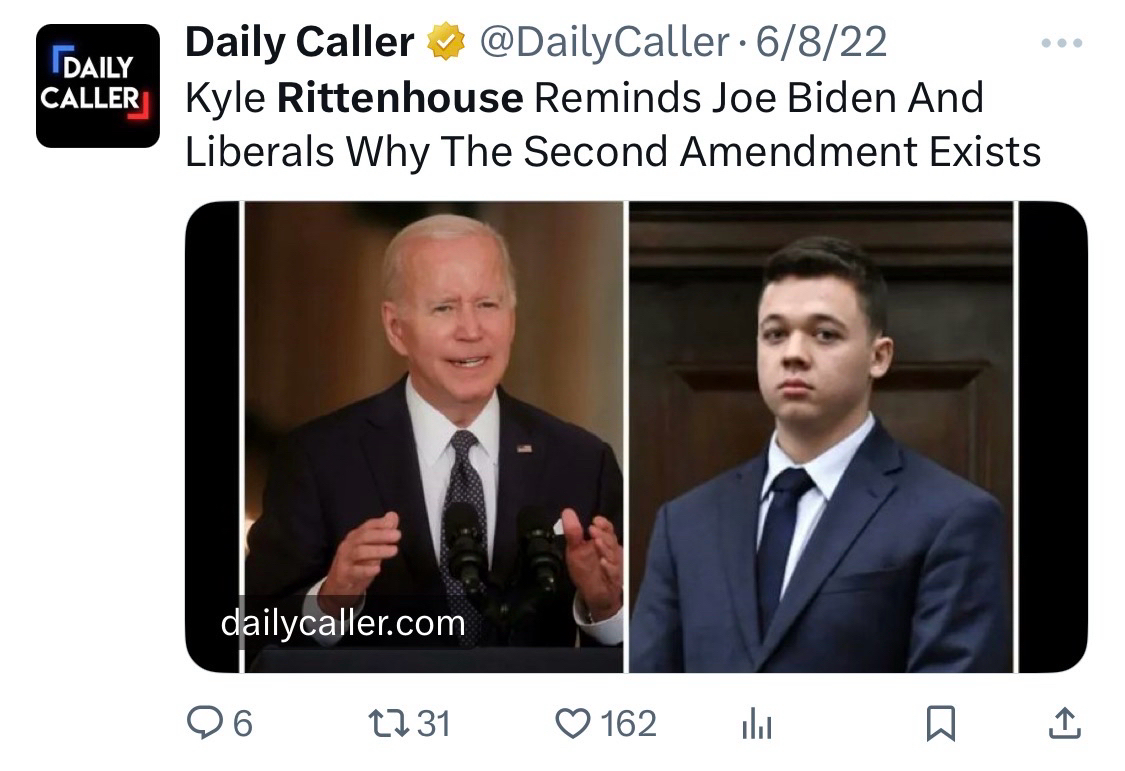Like the tweet with the heart icon
This screenshot has width=1125, height=771.
[573, 723]
